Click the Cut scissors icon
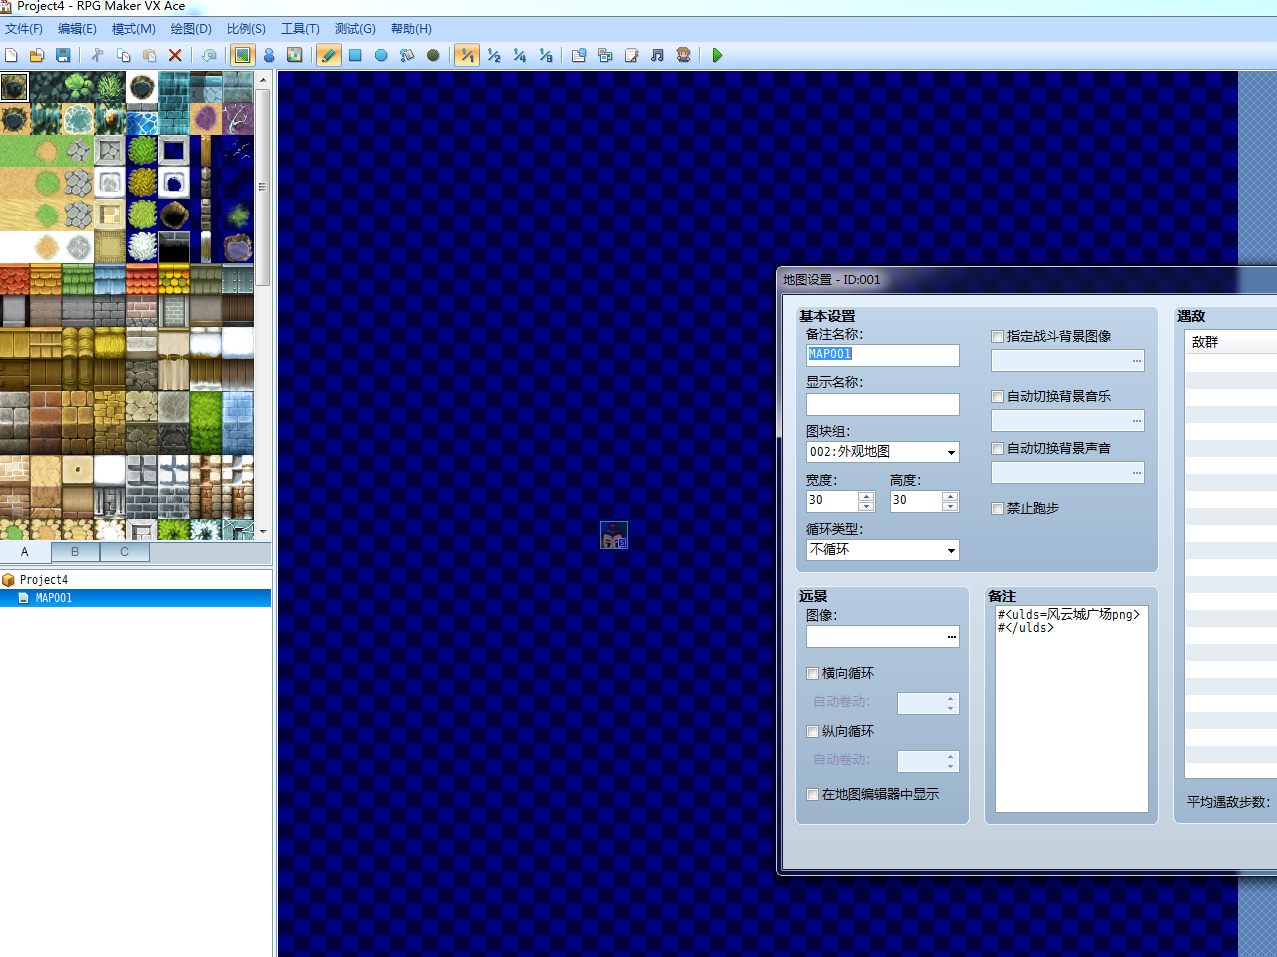 point(97,55)
